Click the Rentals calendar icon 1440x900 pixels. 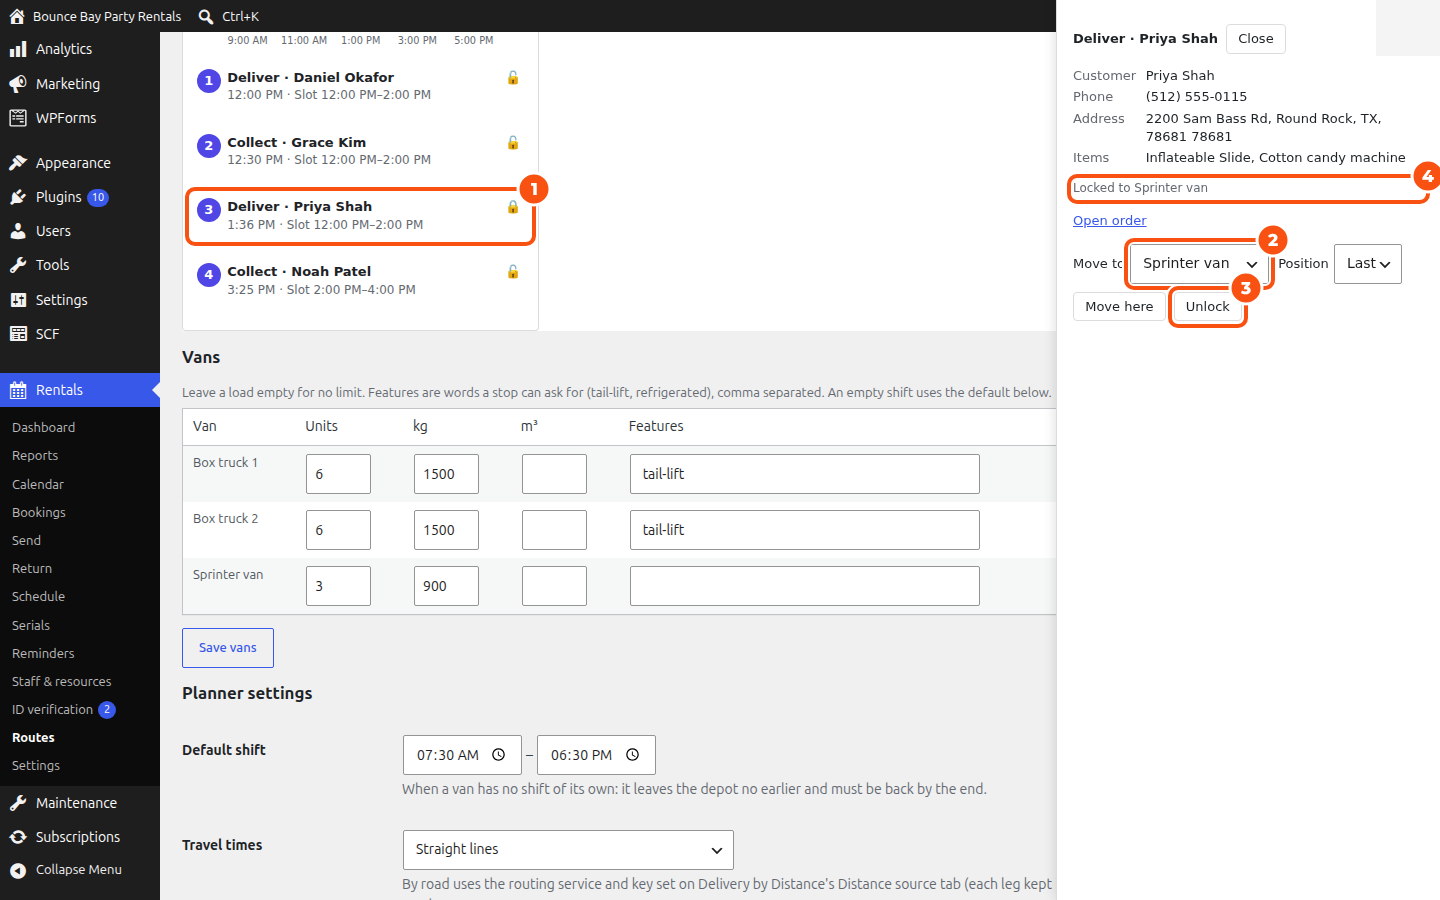[x=18, y=390]
